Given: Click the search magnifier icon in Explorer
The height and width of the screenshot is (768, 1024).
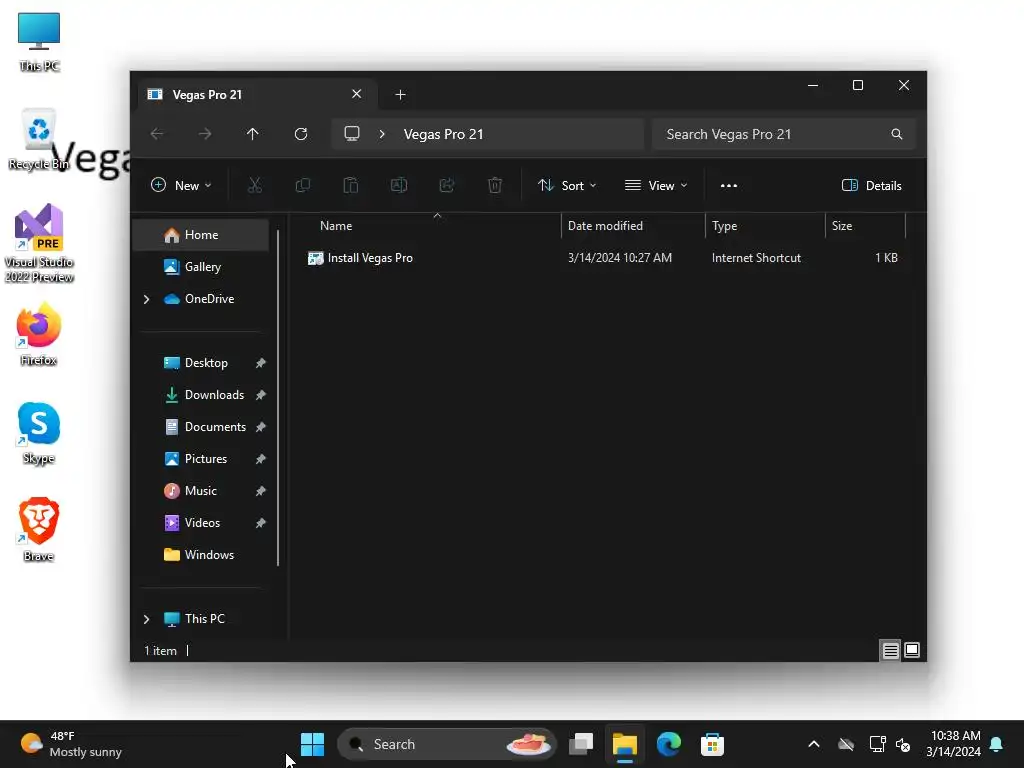Looking at the screenshot, I should (897, 134).
